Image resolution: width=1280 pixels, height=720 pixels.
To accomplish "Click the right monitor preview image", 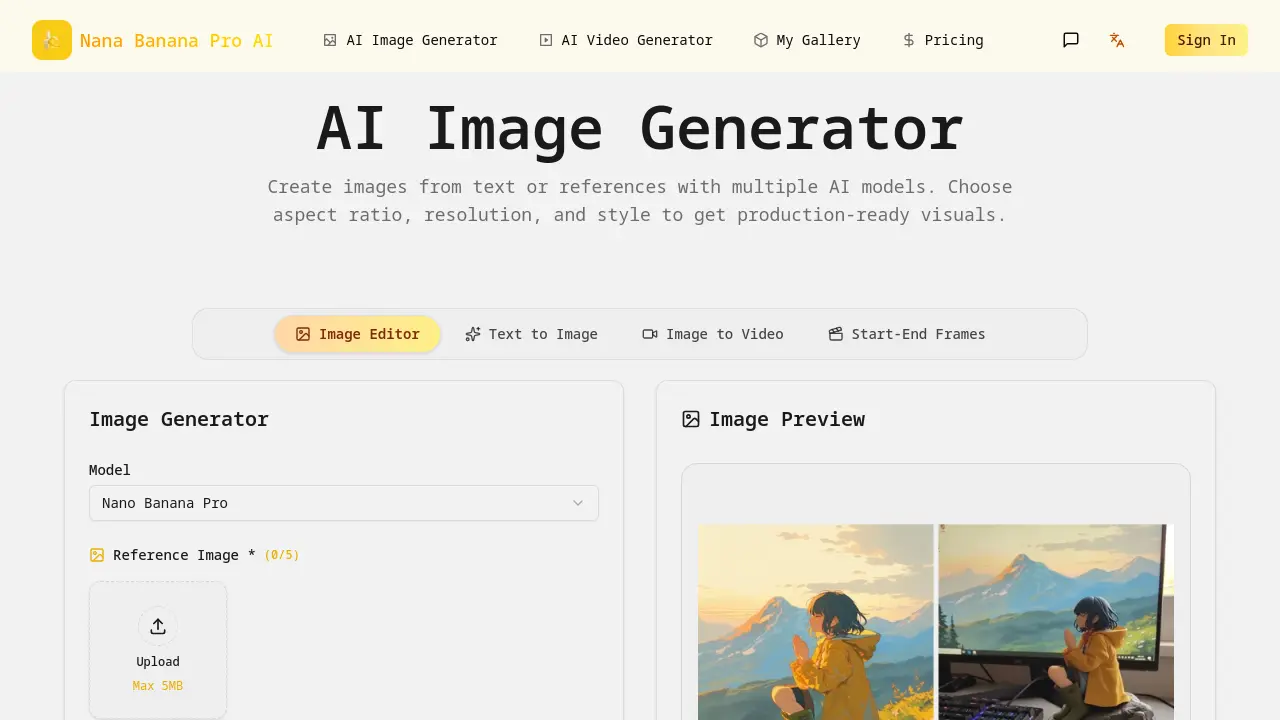I will pos(1056,622).
